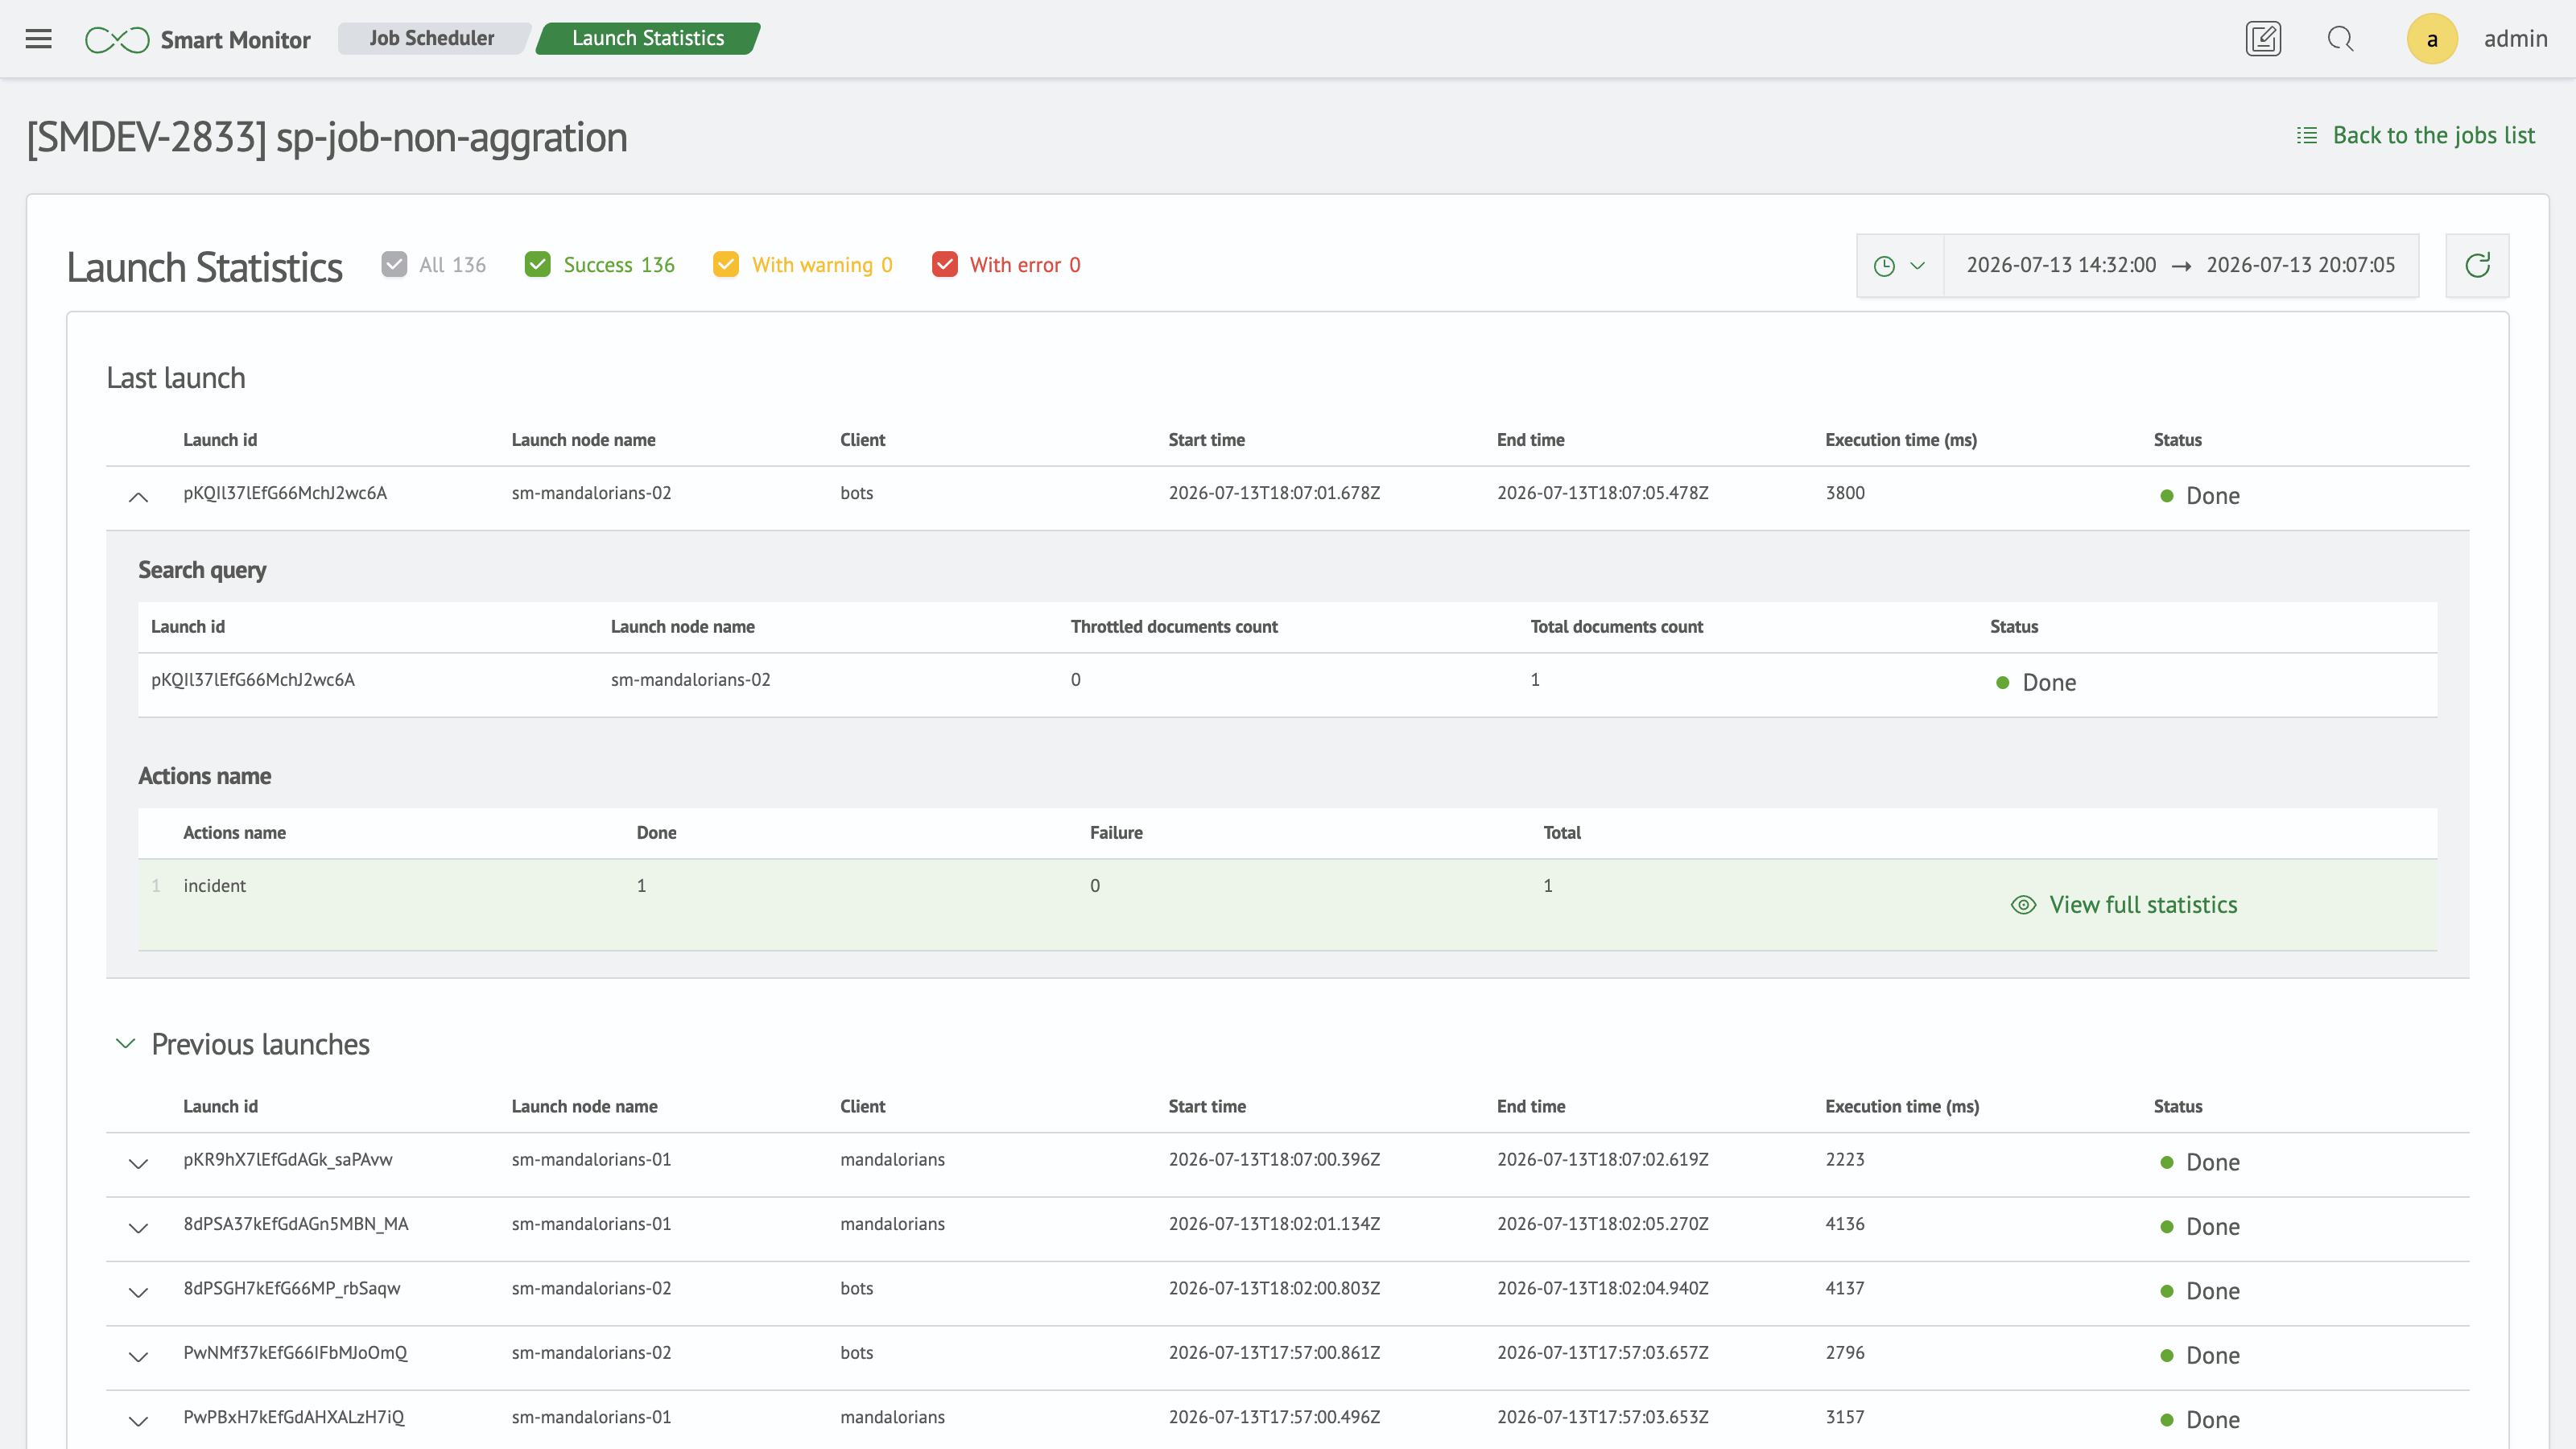Viewport: 2576px width, 1449px height.
Task: Click Done status of 2223 ms launch
Action: [2200, 1163]
